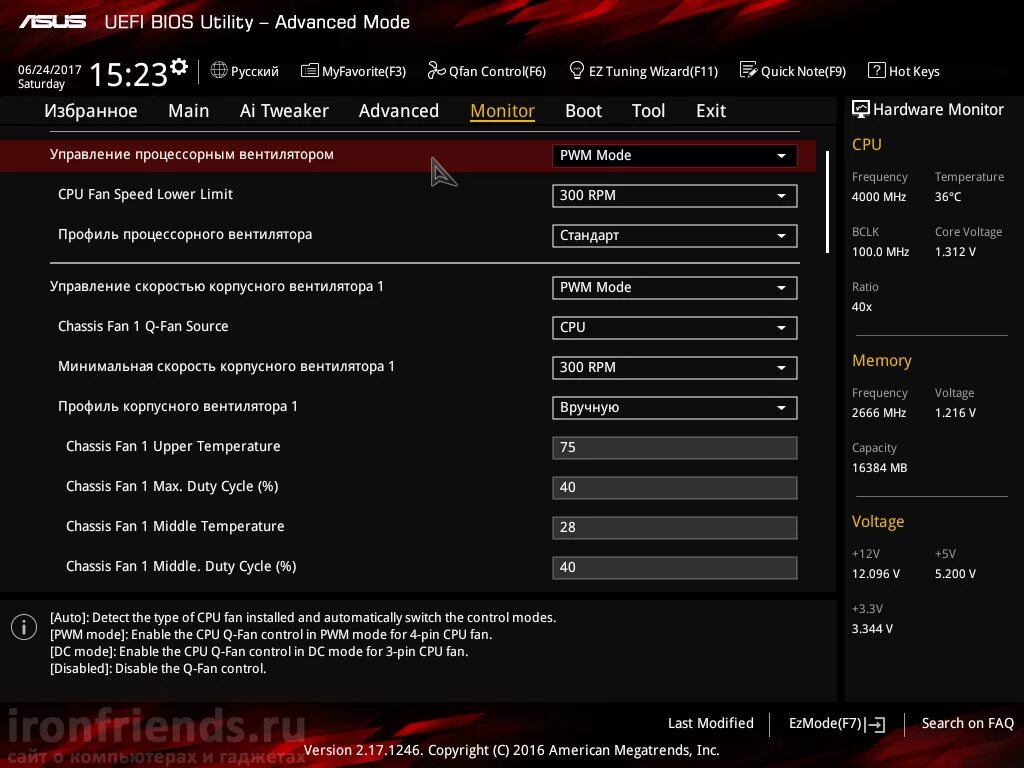Open MyFavorite(F3) menu
Viewport: 1024px width, 768px height.
(x=353, y=71)
